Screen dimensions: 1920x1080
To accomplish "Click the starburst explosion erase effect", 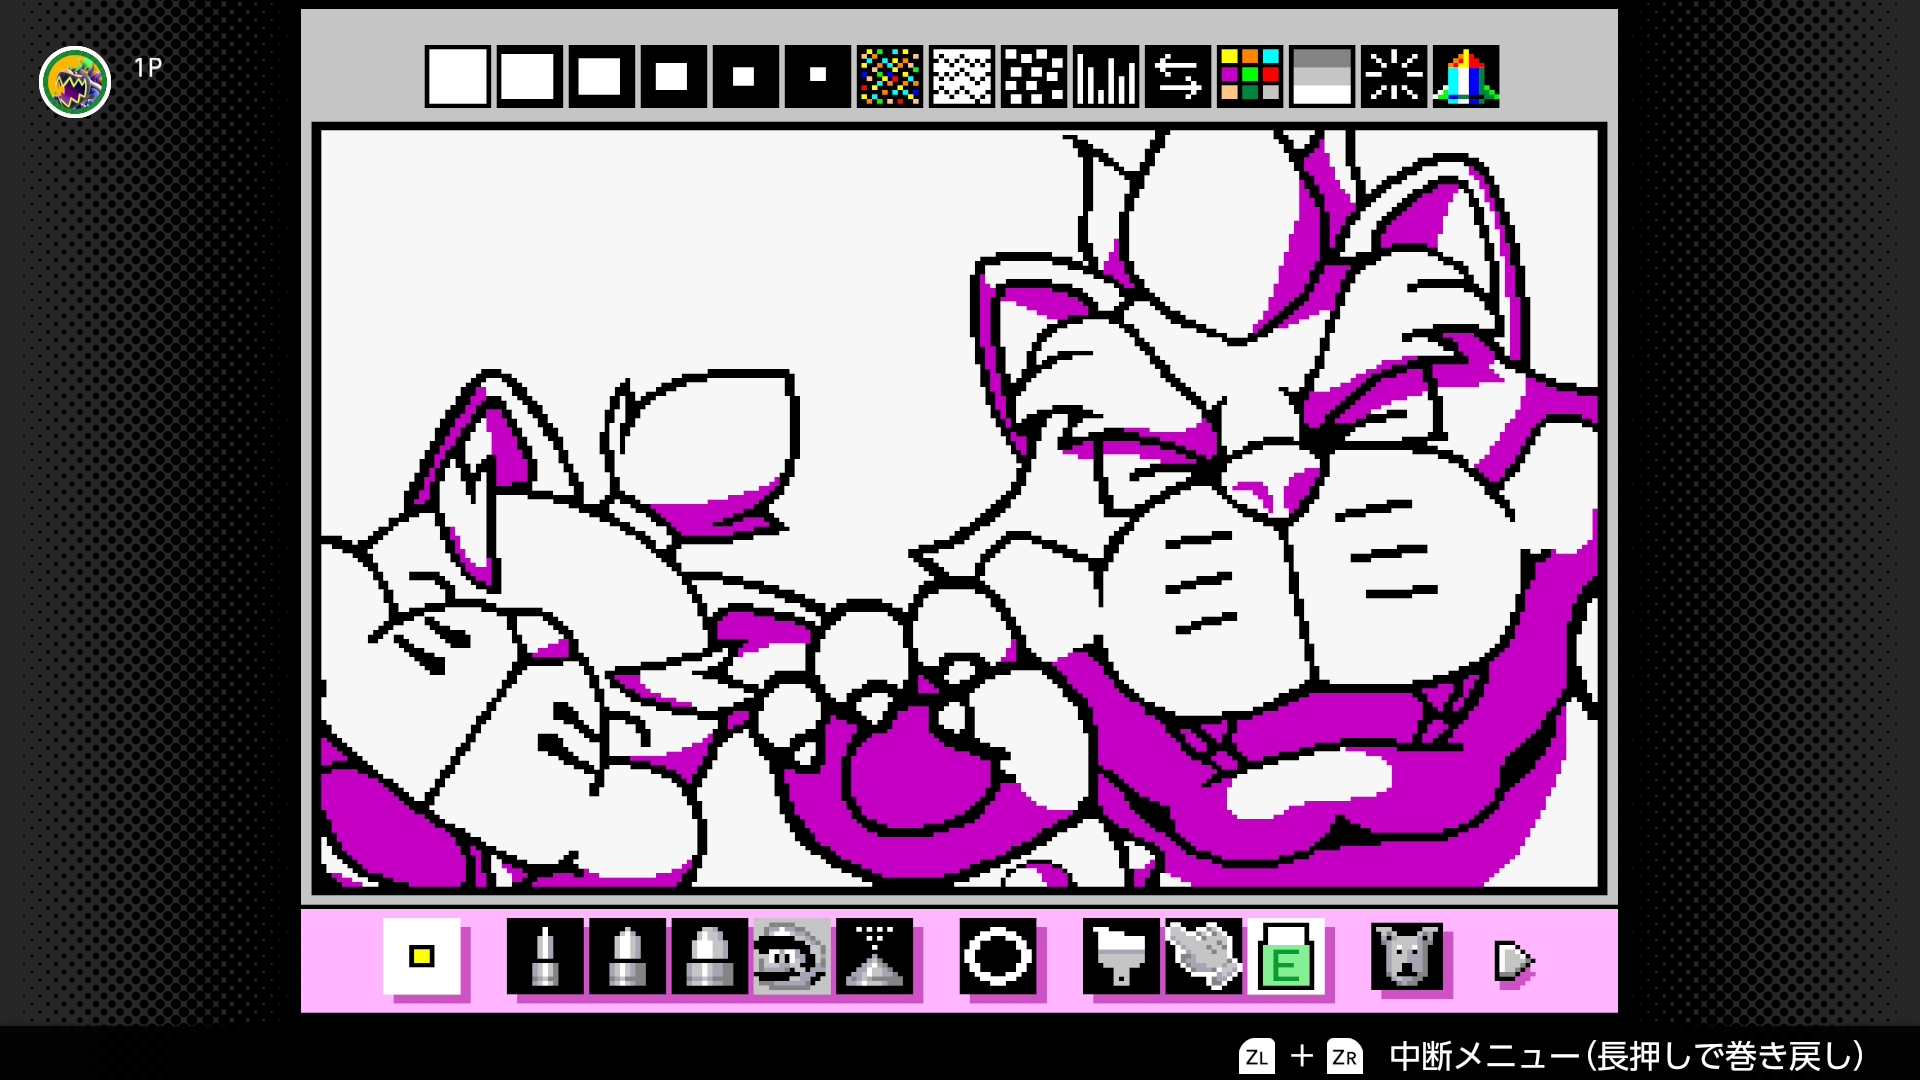I will coord(1393,77).
